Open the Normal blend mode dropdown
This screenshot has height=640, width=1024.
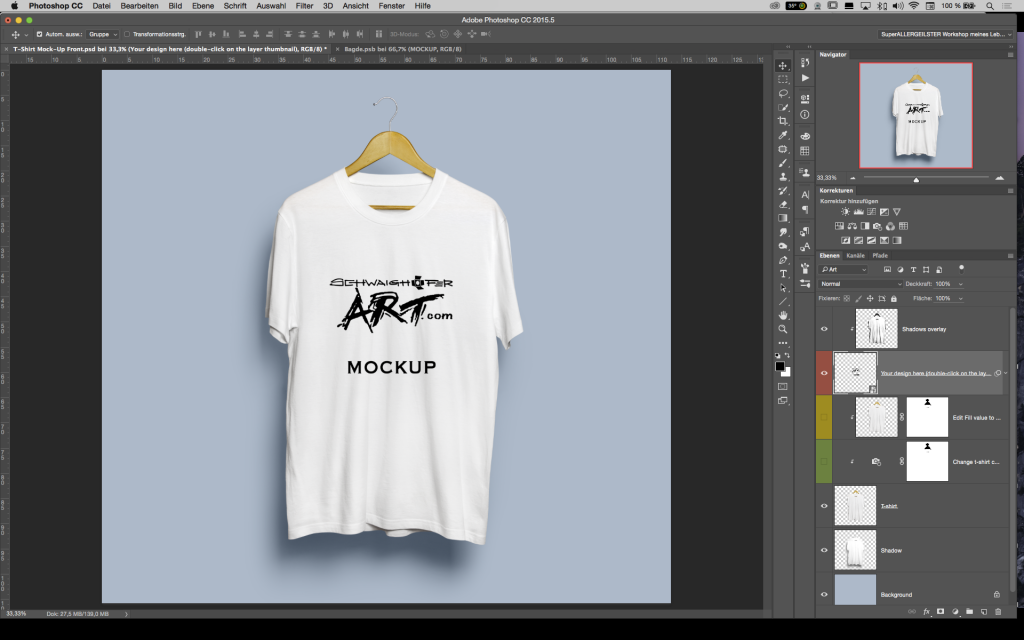(860, 284)
